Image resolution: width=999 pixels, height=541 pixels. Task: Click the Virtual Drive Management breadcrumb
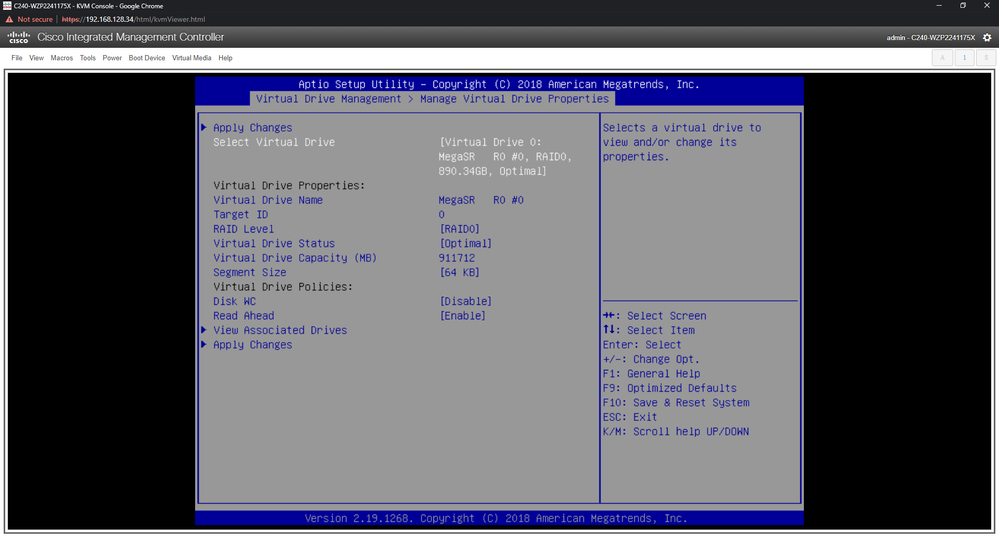(x=328, y=99)
